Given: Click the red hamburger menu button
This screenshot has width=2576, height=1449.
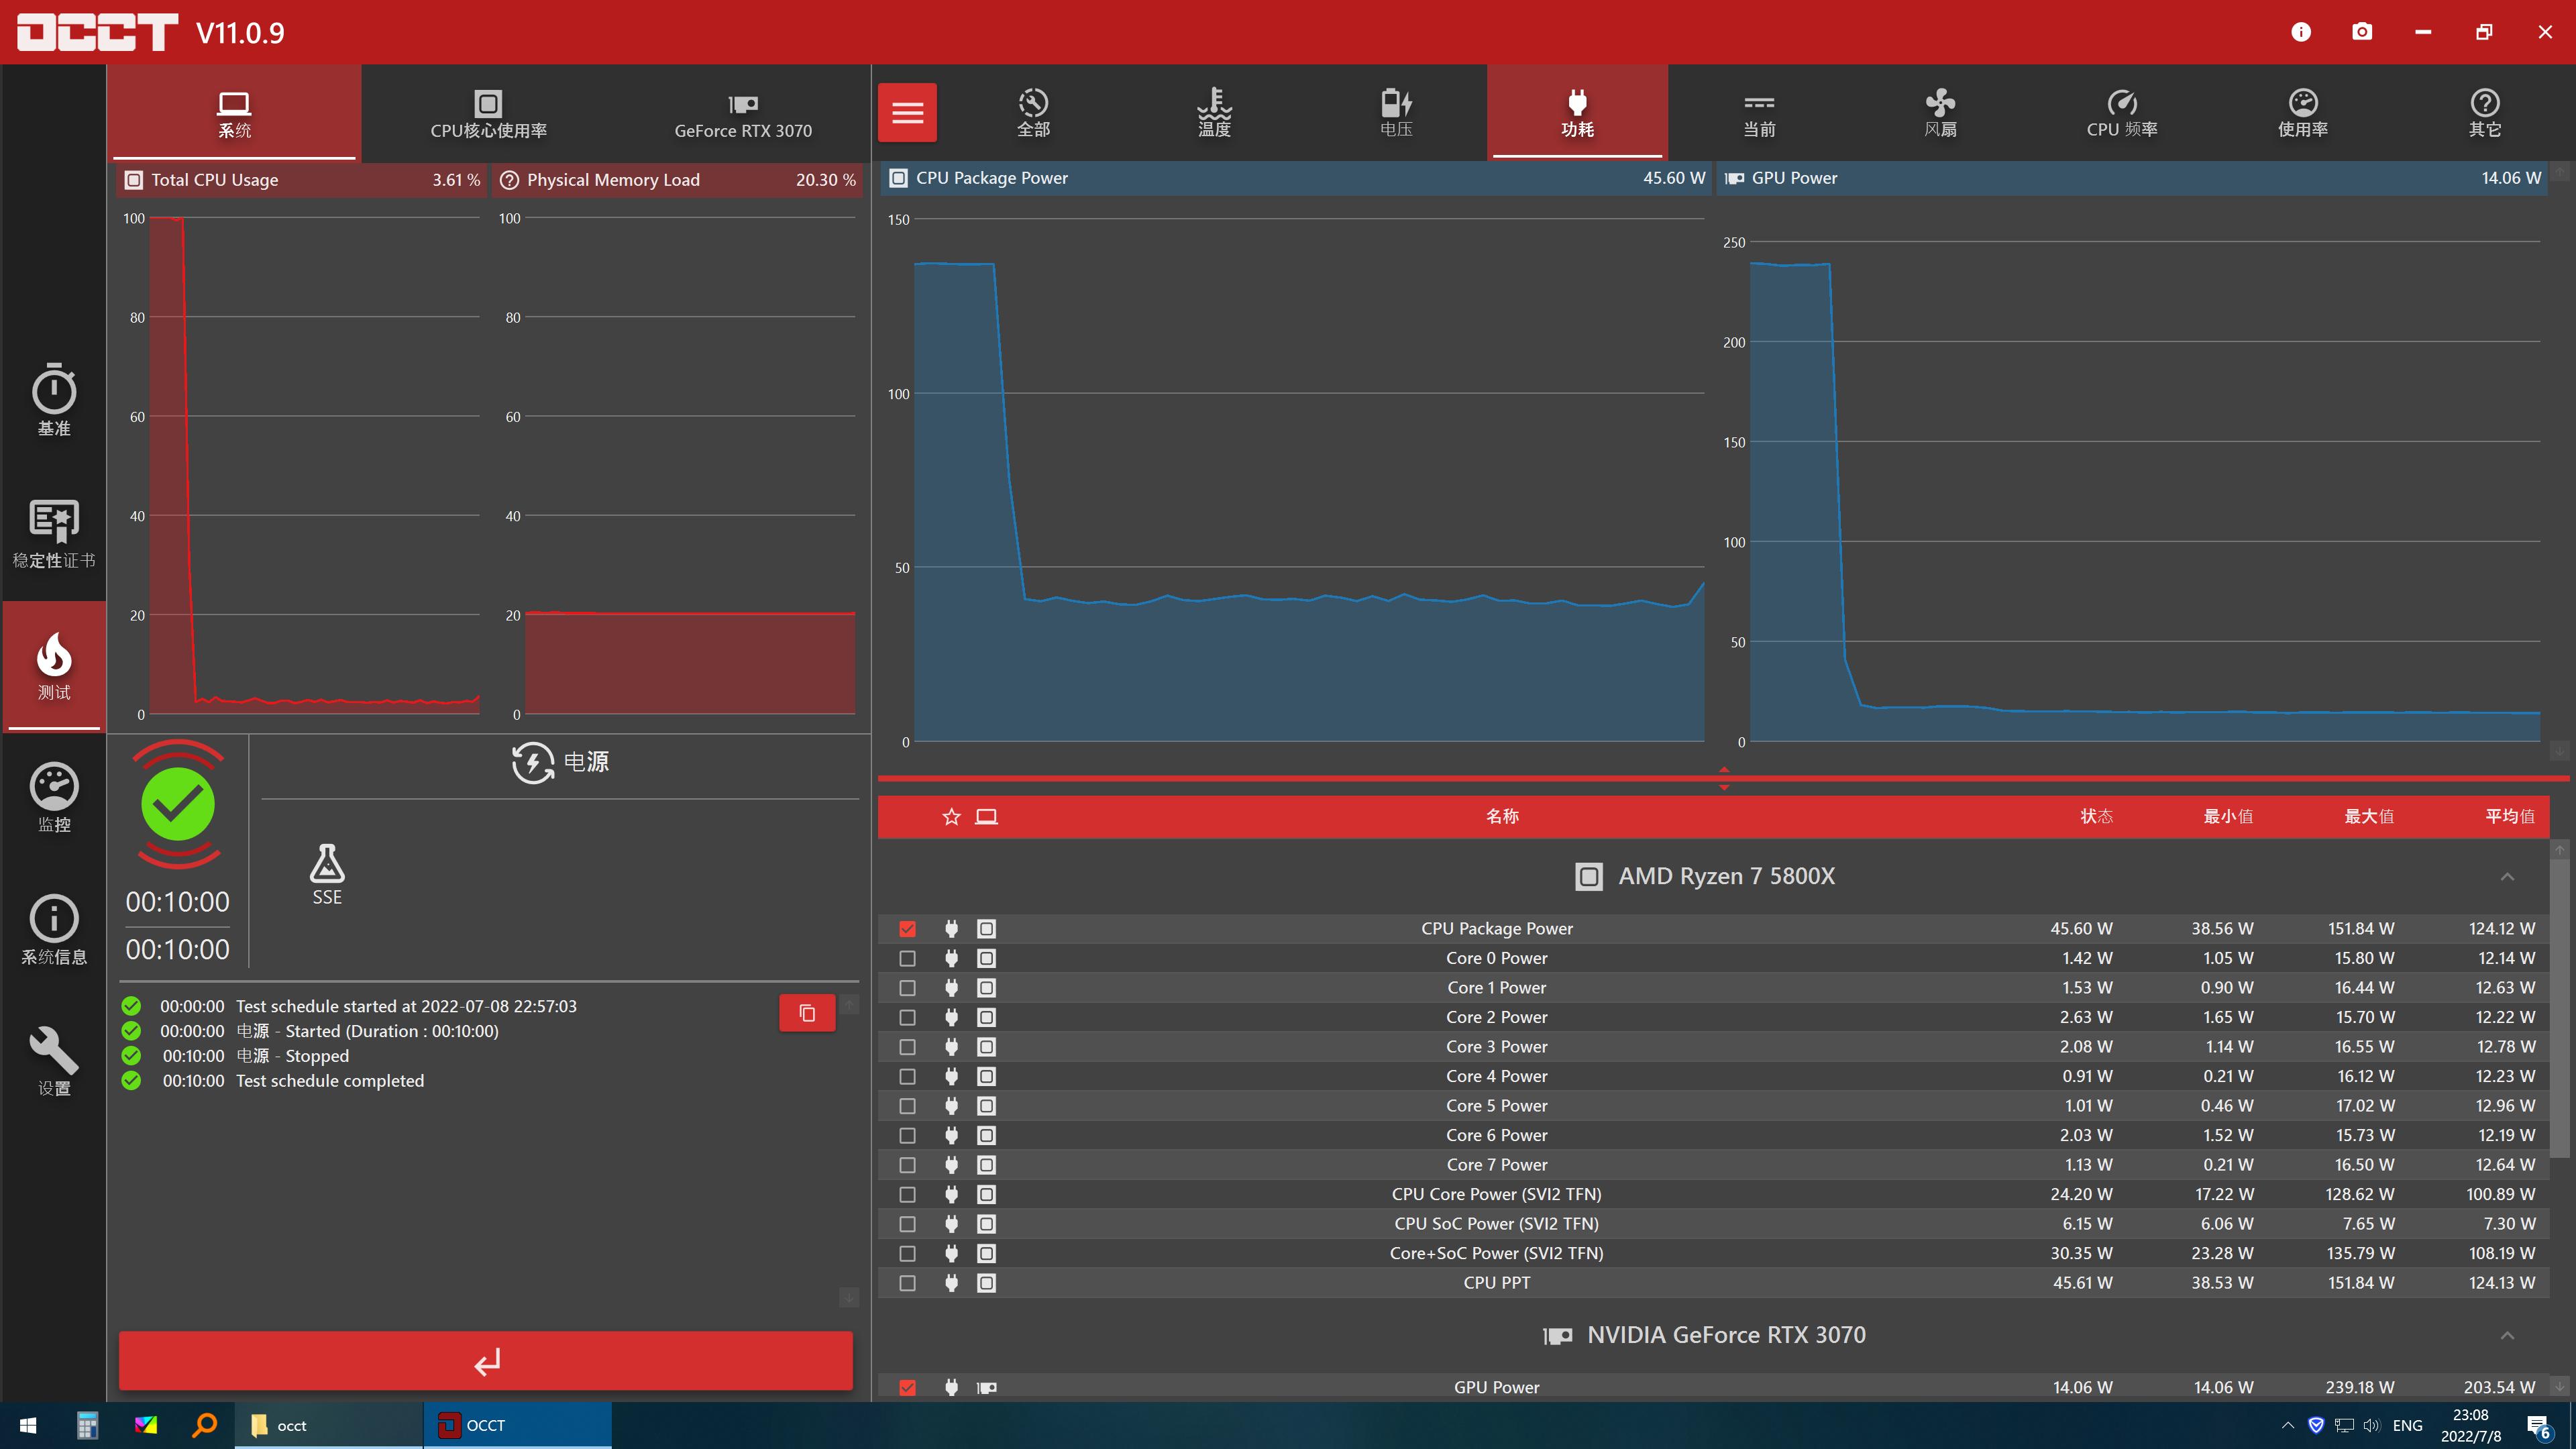Looking at the screenshot, I should pos(907,112).
